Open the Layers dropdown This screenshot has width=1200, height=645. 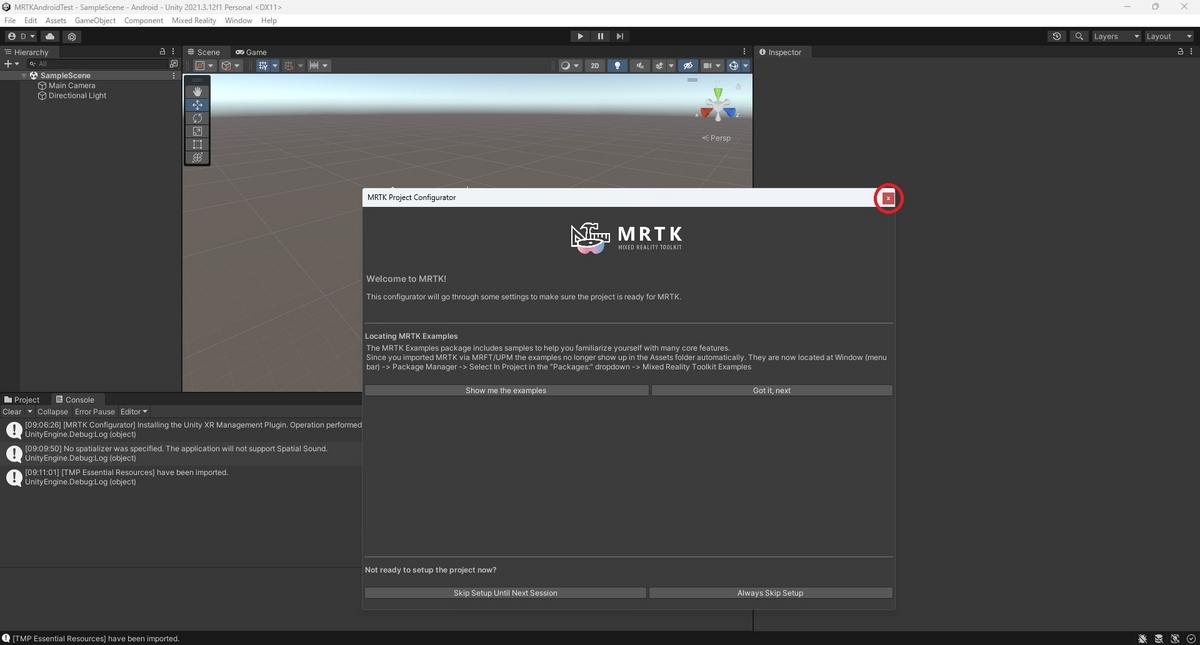(x=1116, y=36)
